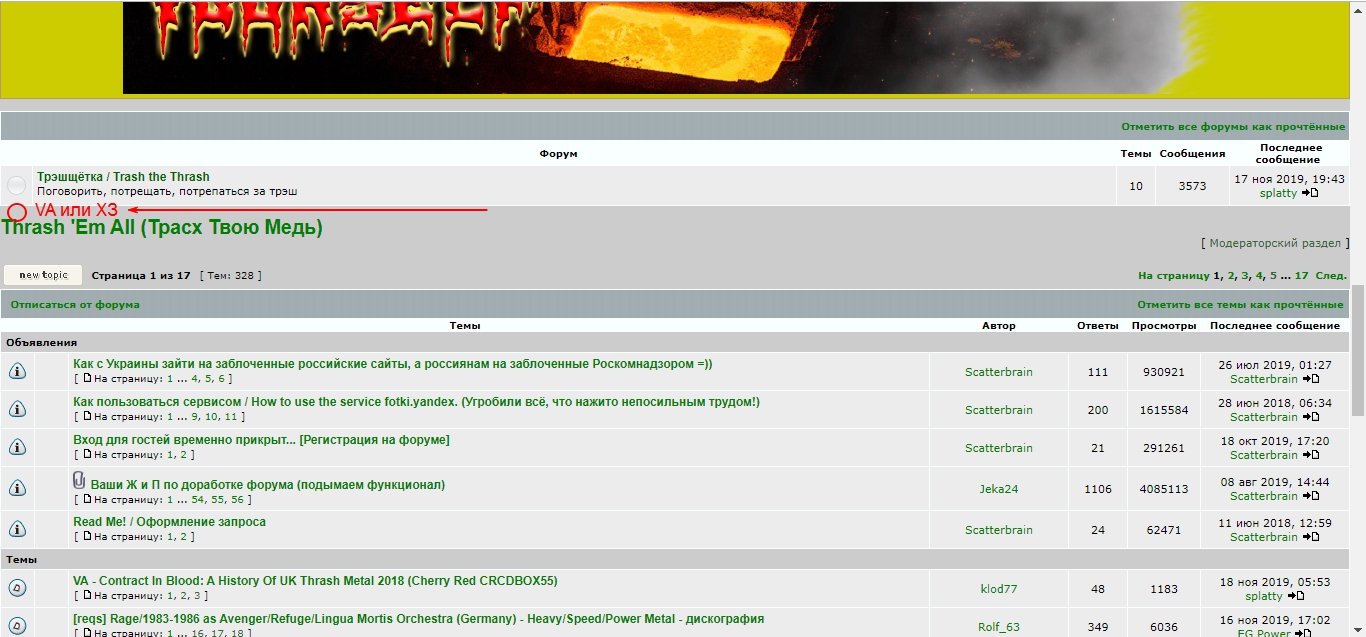
Task: Go to page 56 of 'Ваши Ж и П' topic
Action: point(237,499)
